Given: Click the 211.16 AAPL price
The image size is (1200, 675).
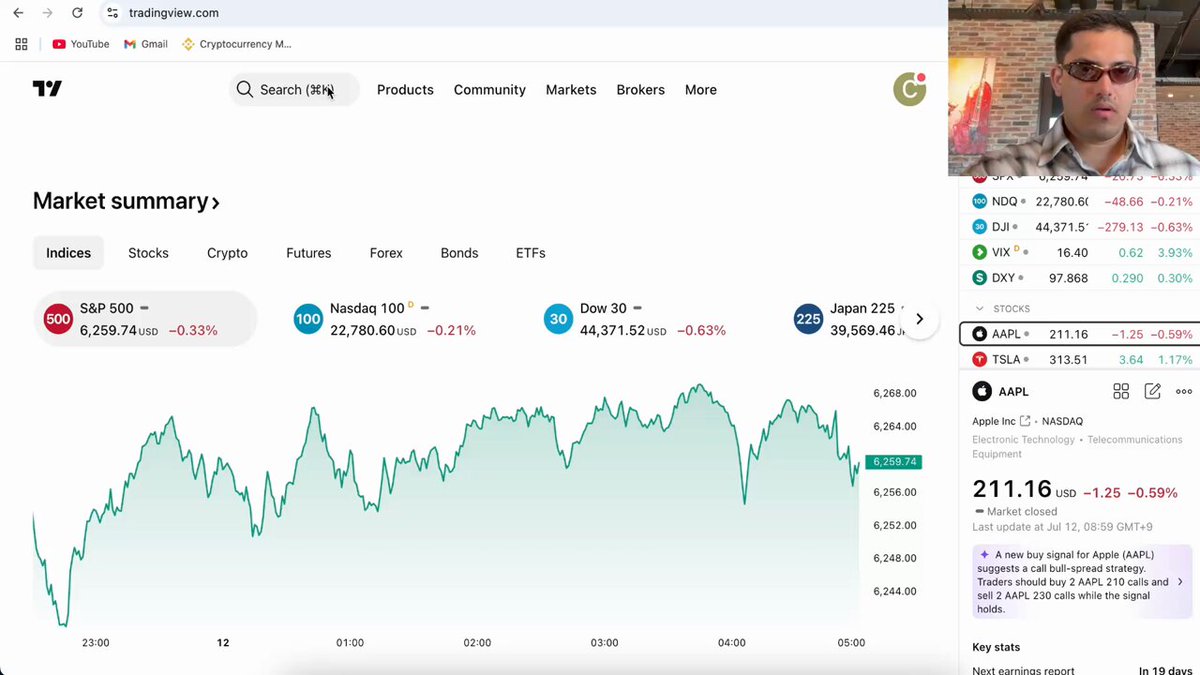Looking at the screenshot, I should [x=1012, y=489].
